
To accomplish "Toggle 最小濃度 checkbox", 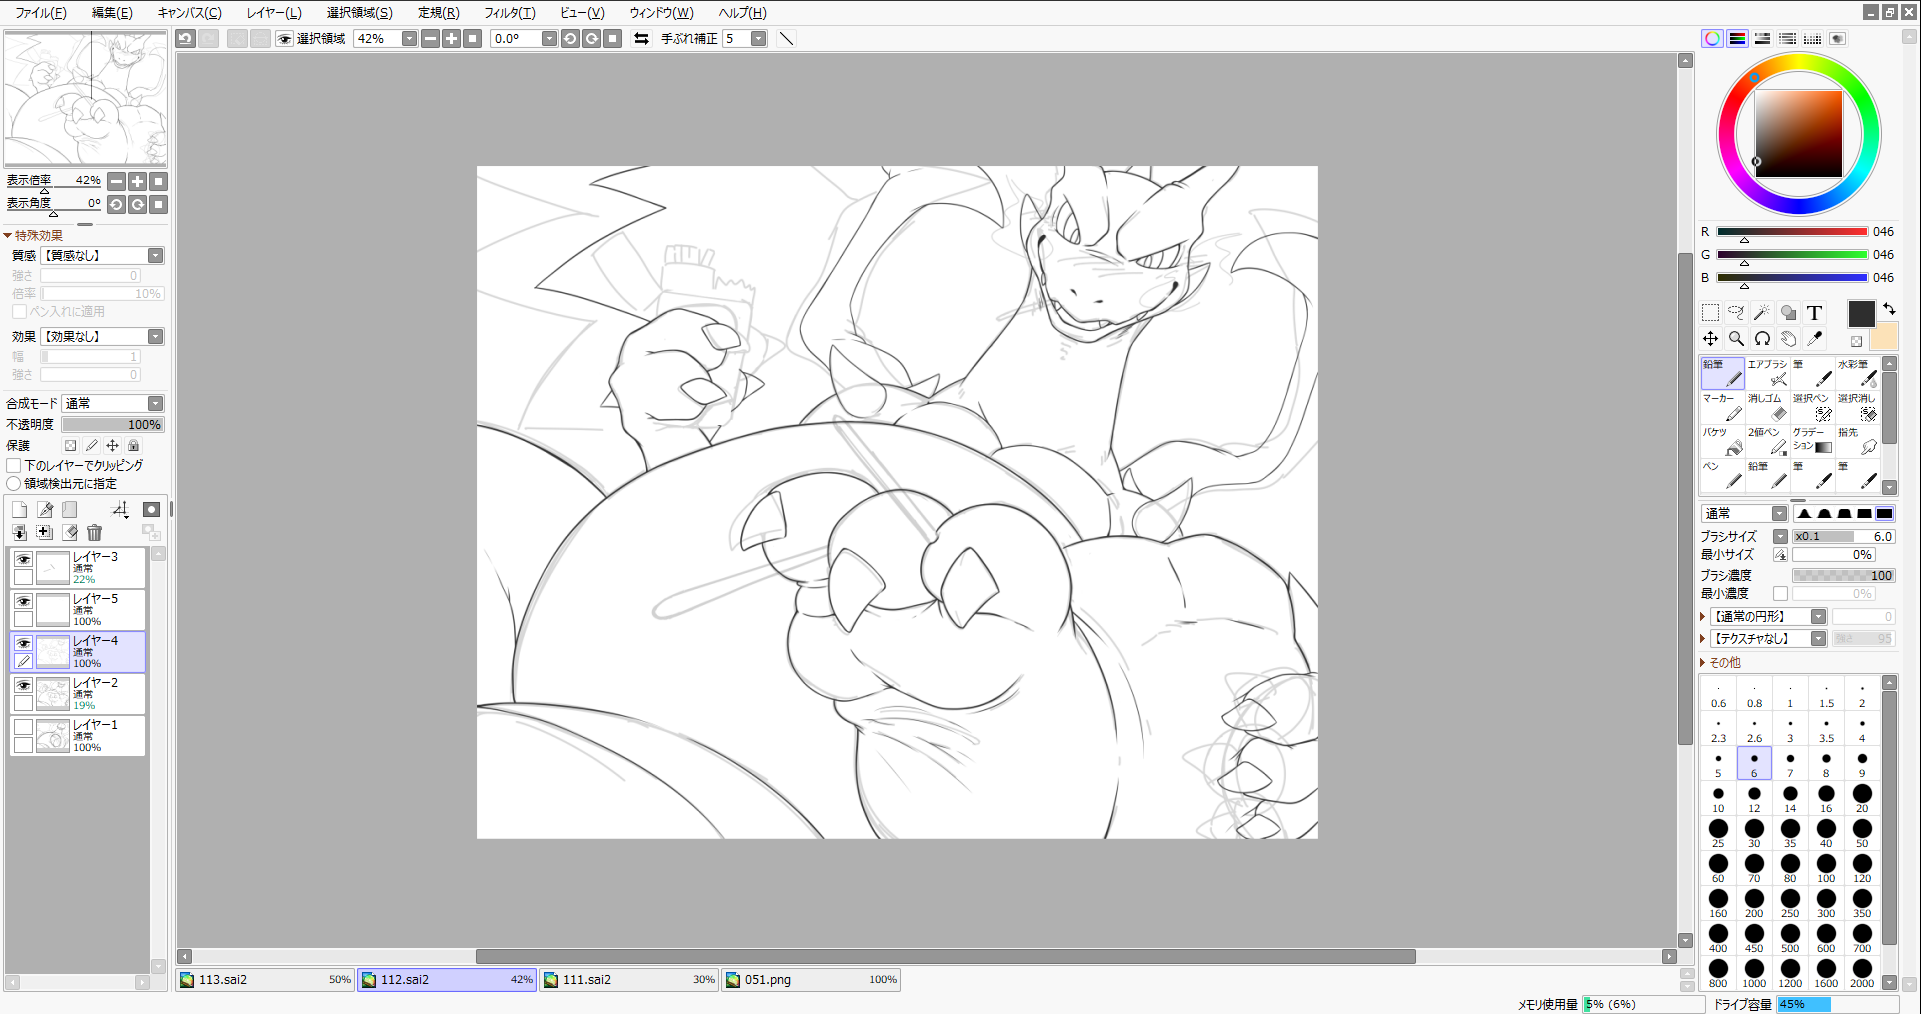I will pyautogui.click(x=1780, y=594).
